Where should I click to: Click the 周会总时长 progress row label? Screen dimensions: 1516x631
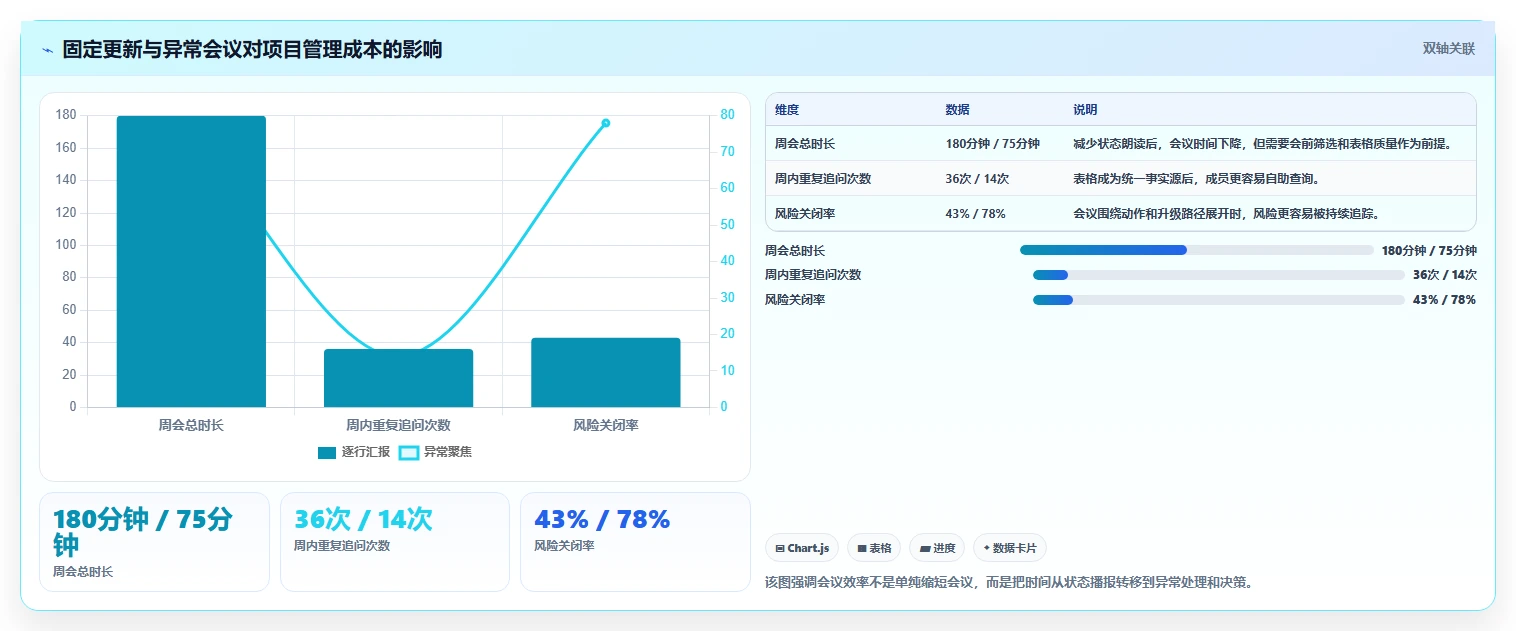[x=795, y=251]
